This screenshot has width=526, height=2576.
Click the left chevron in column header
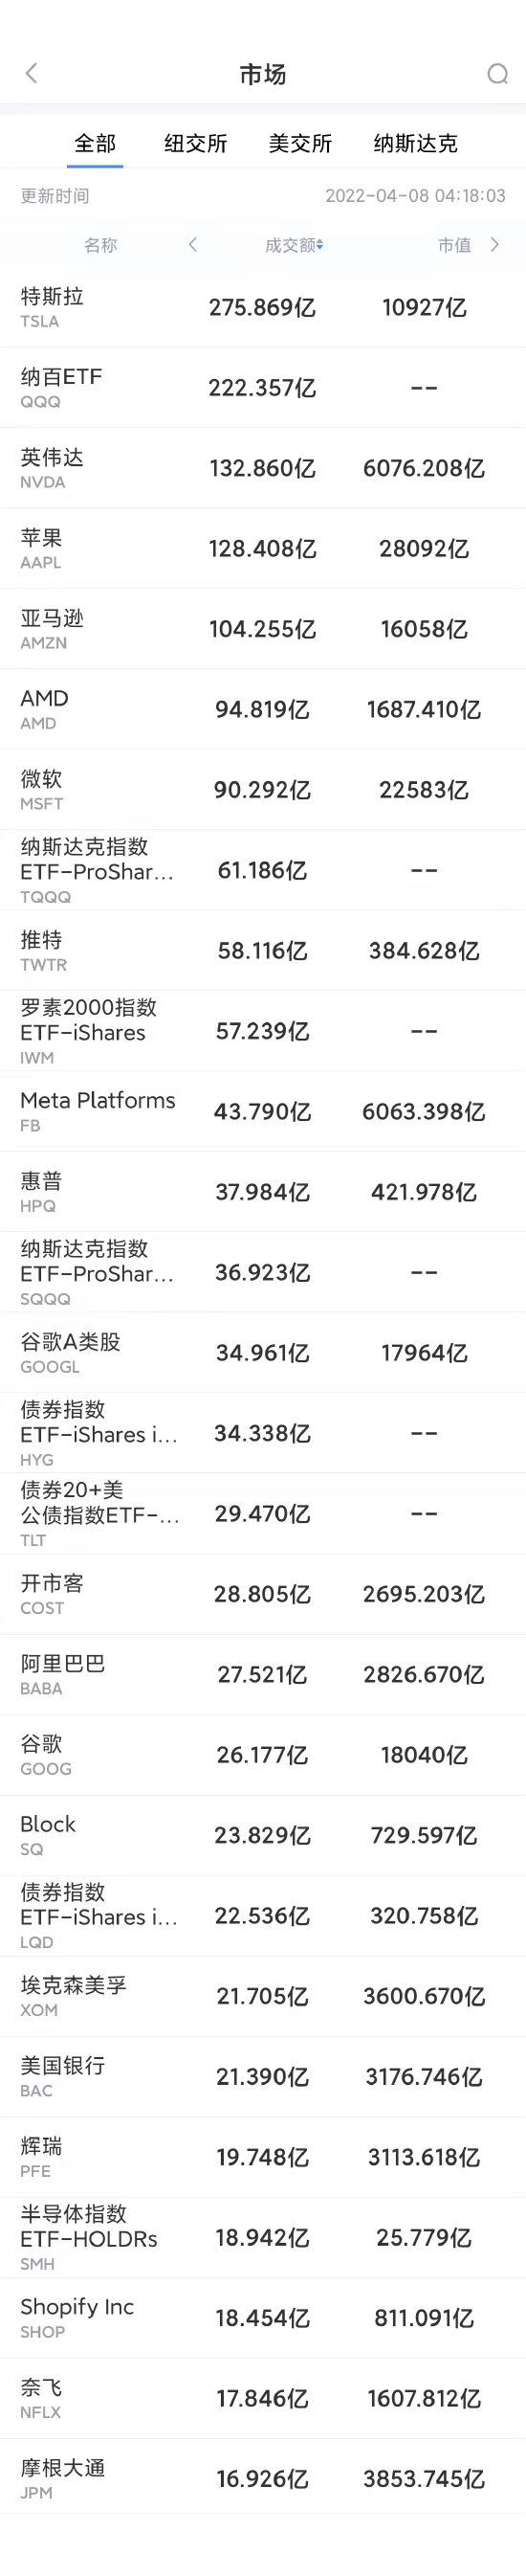tap(193, 245)
